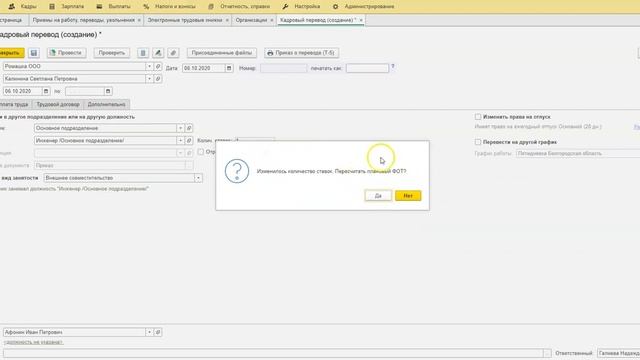Click the pencil-mark icon in the toolbar
Viewport: 640px width, 360px height.
point(158,53)
